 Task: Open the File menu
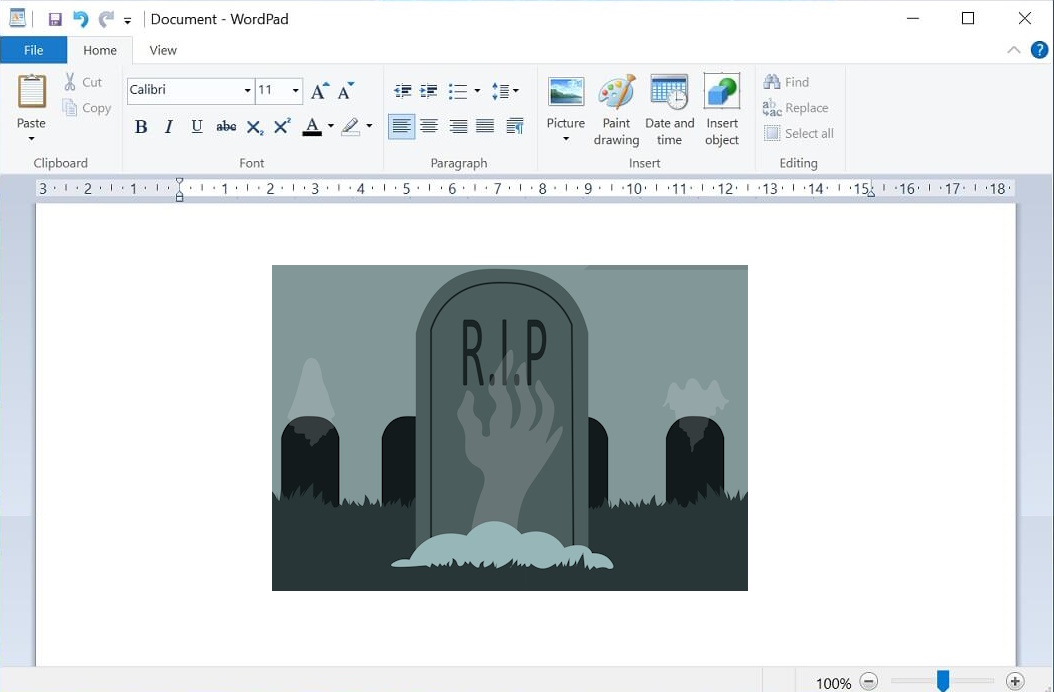point(33,50)
